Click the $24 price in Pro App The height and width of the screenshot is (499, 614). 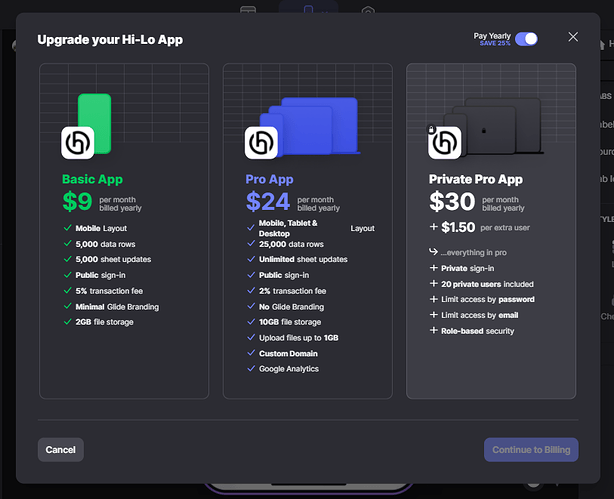pyautogui.click(x=268, y=201)
